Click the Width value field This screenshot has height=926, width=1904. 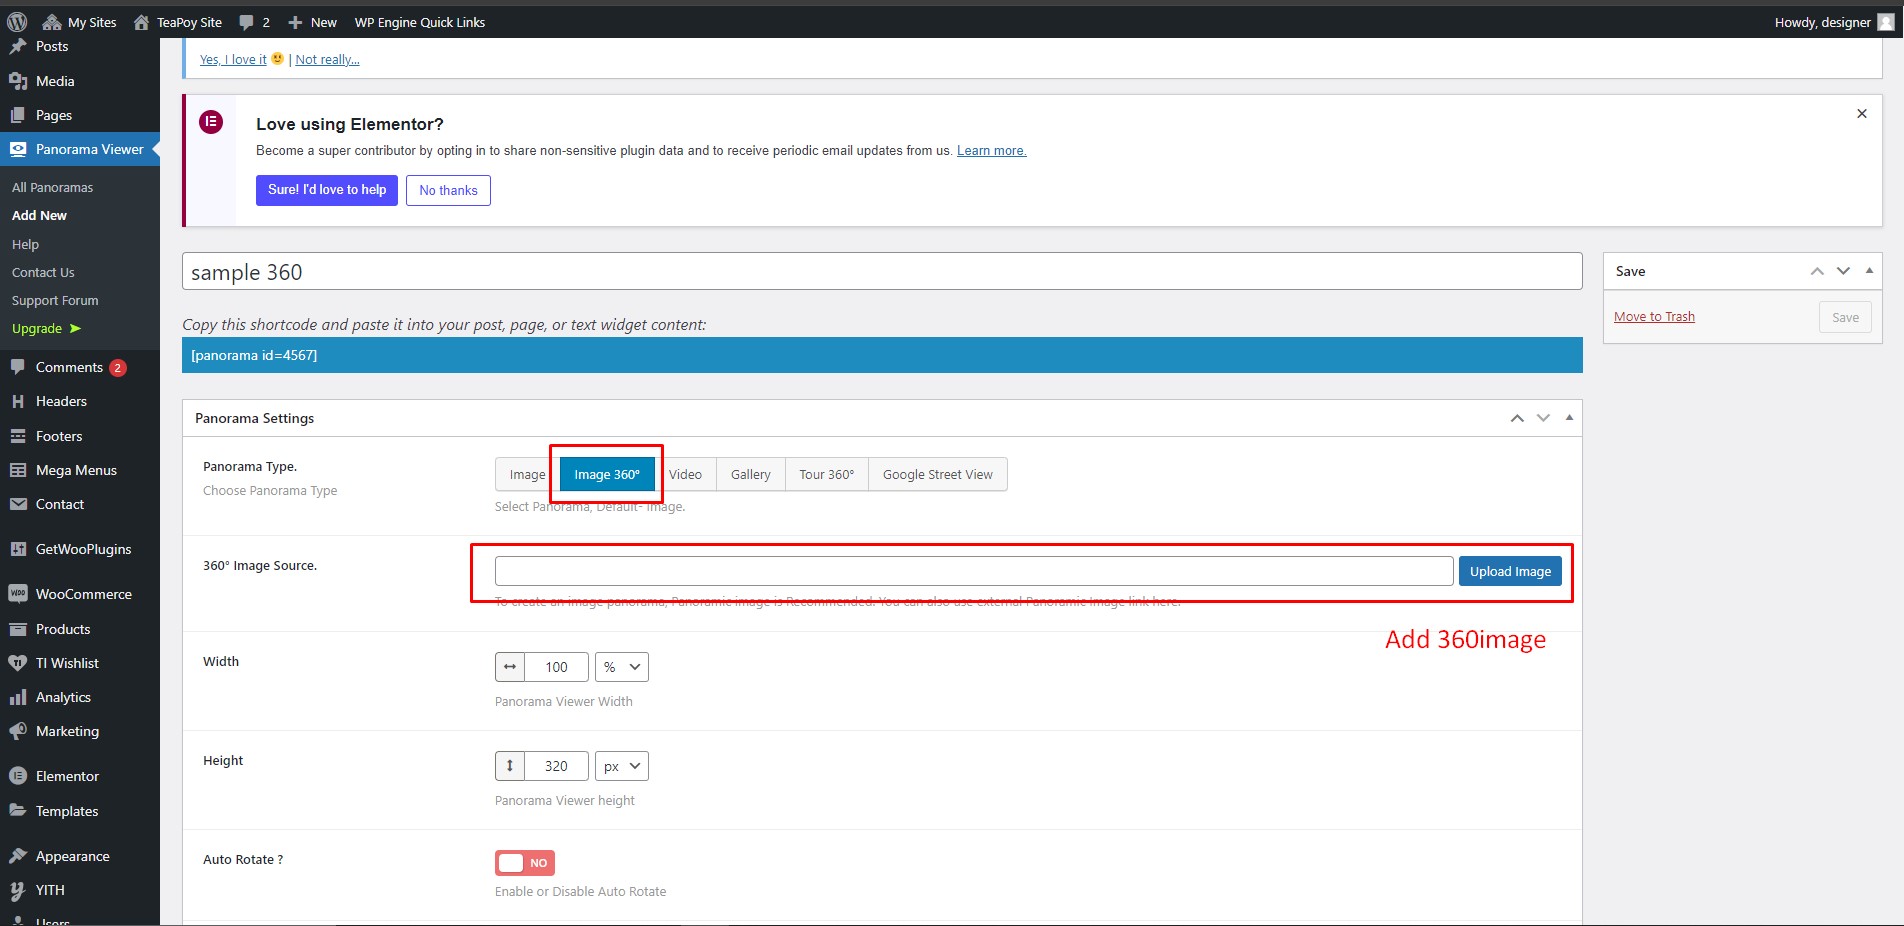(556, 667)
